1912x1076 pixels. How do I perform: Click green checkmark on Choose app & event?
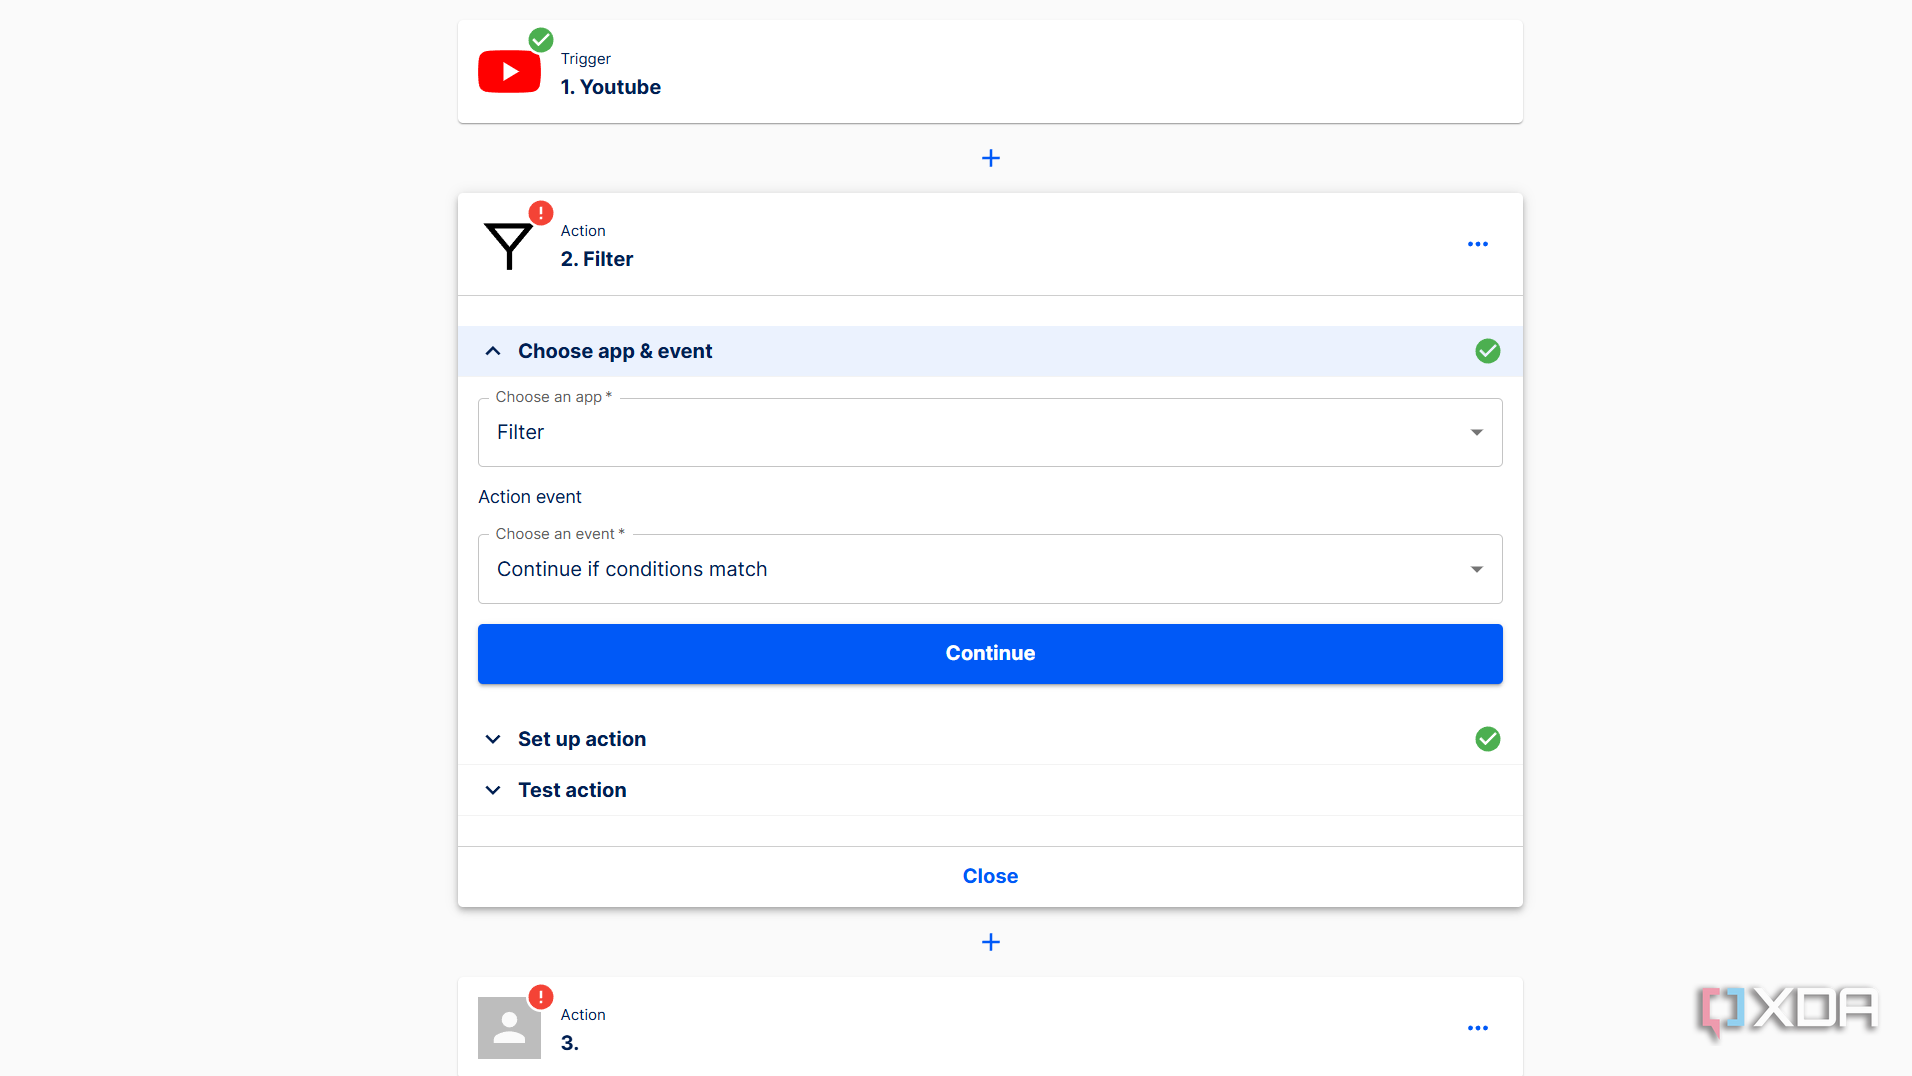tap(1487, 351)
